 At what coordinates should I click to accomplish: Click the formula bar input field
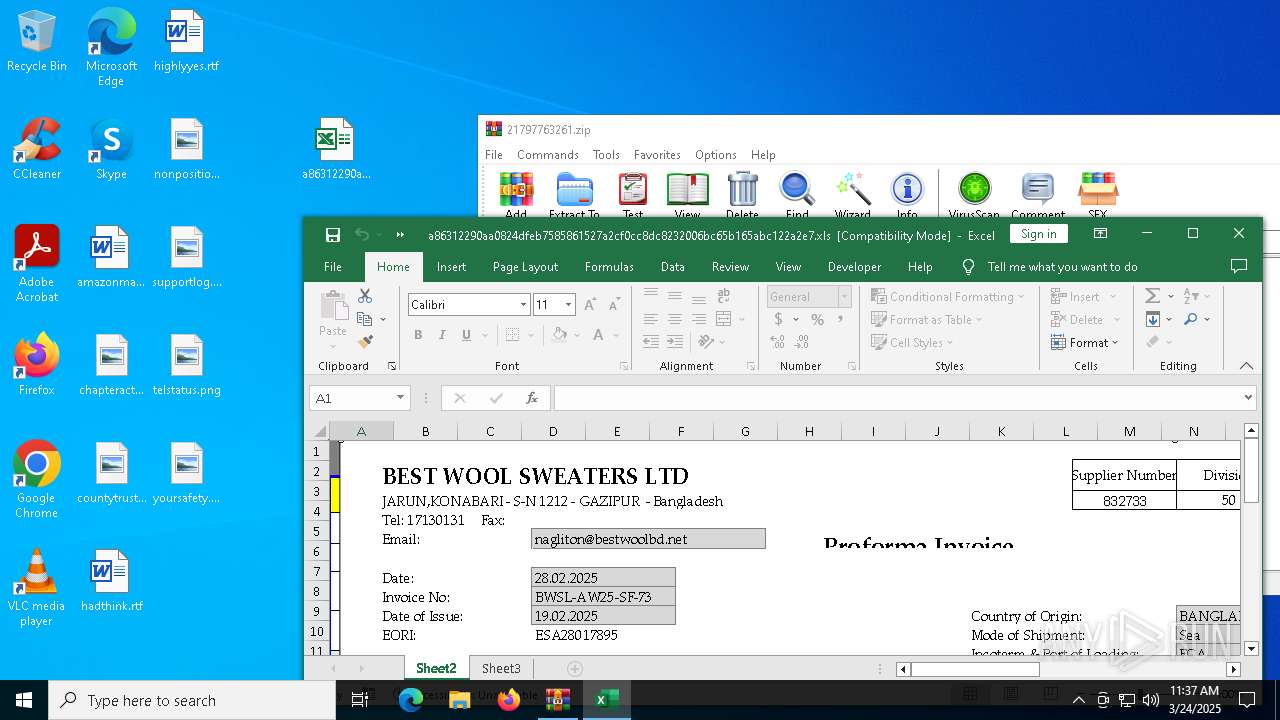pos(896,398)
